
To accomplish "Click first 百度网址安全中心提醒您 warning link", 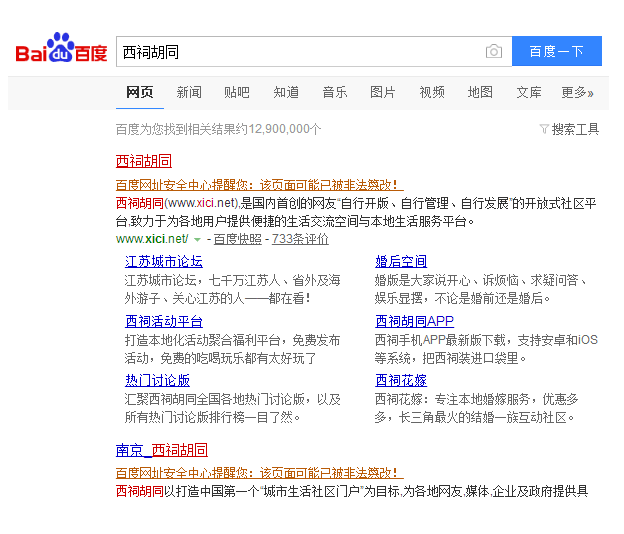I will pos(259,185).
